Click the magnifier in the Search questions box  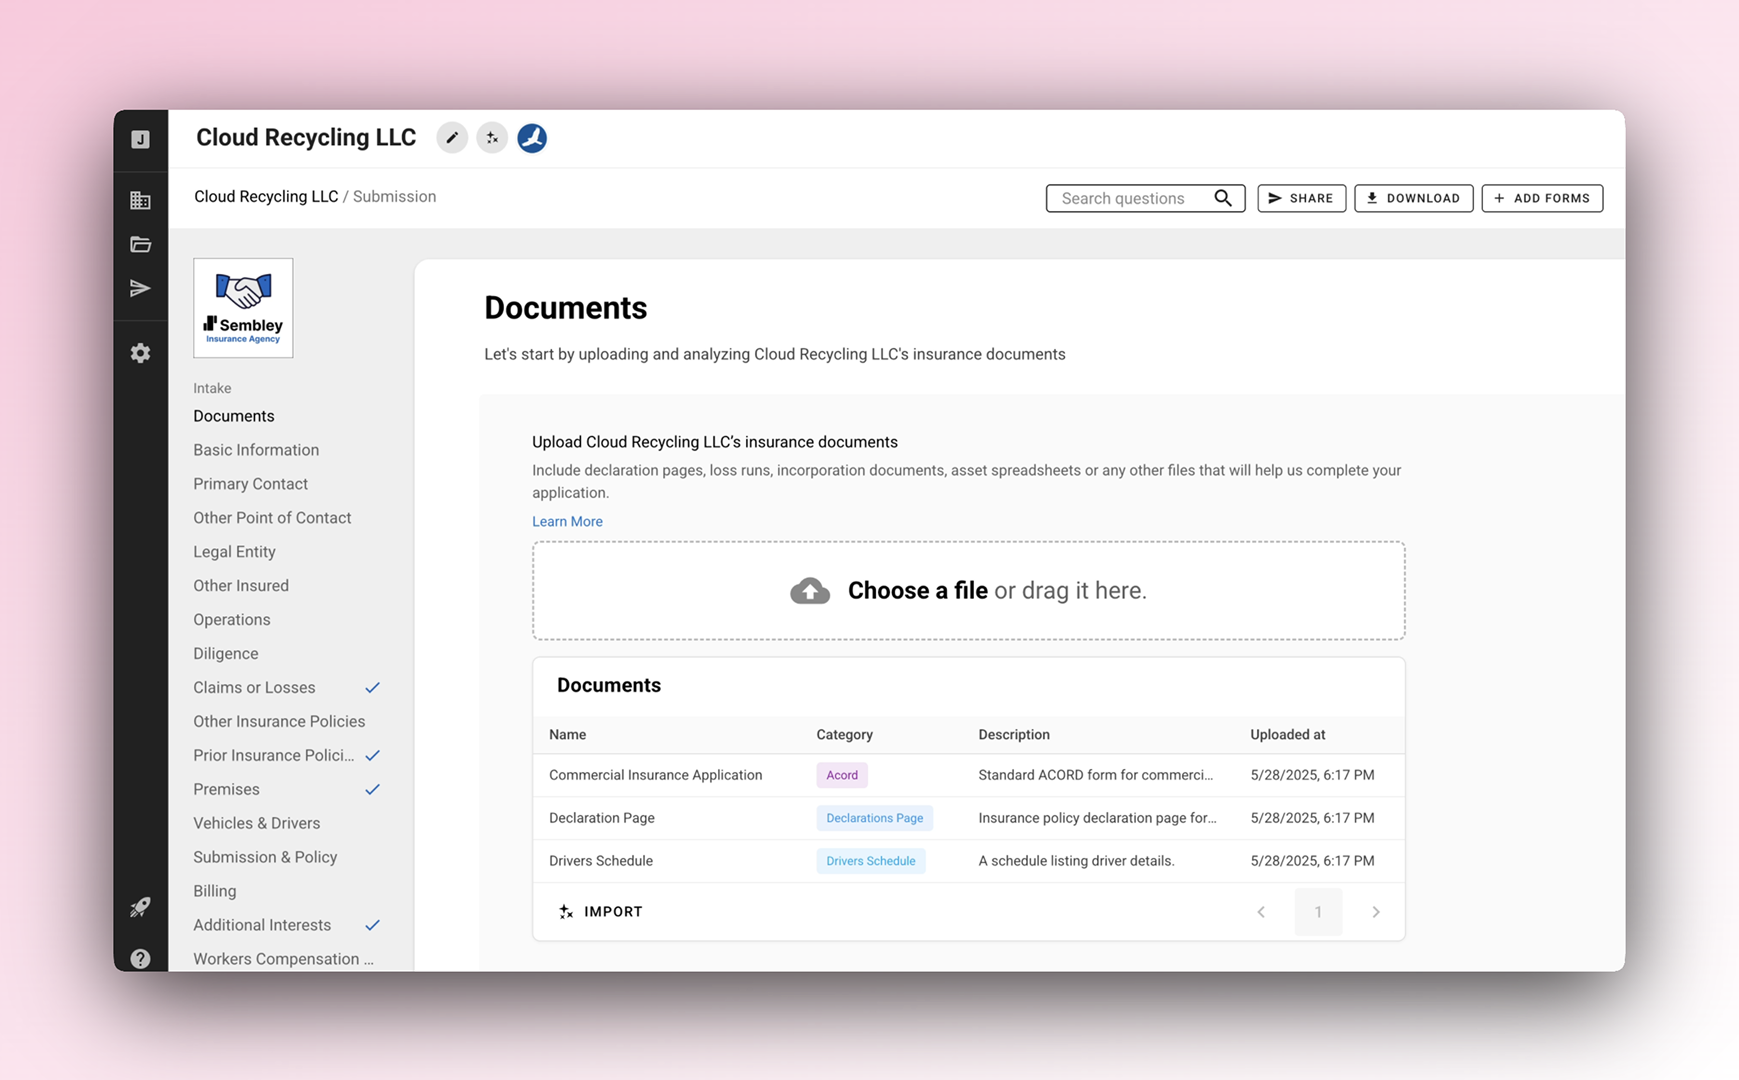[1223, 198]
